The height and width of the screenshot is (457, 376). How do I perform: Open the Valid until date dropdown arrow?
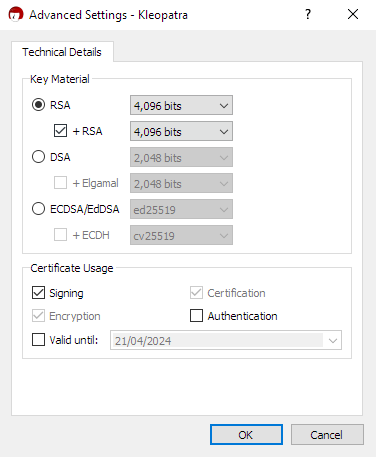(x=333, y=340)
